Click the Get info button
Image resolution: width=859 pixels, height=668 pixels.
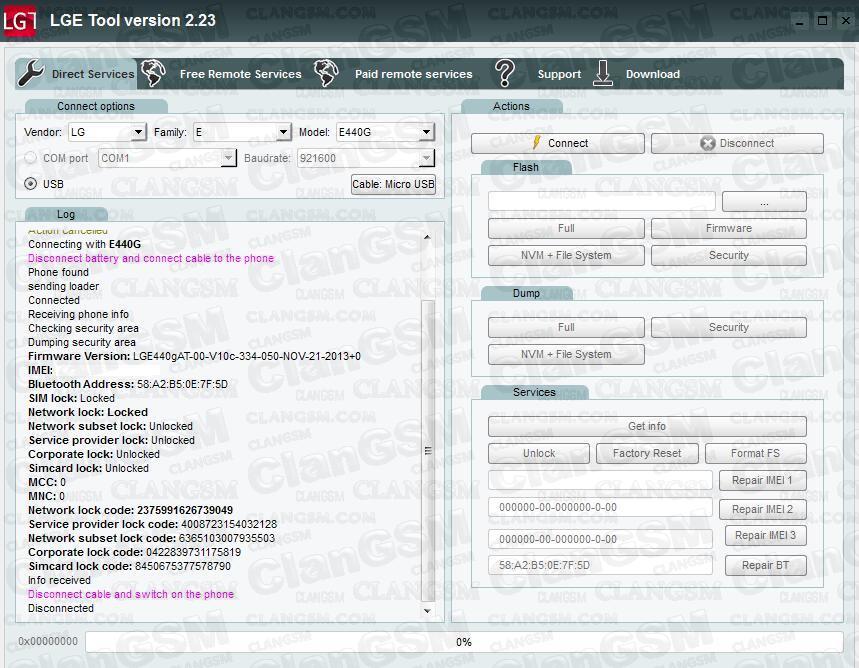click(647, 426)
